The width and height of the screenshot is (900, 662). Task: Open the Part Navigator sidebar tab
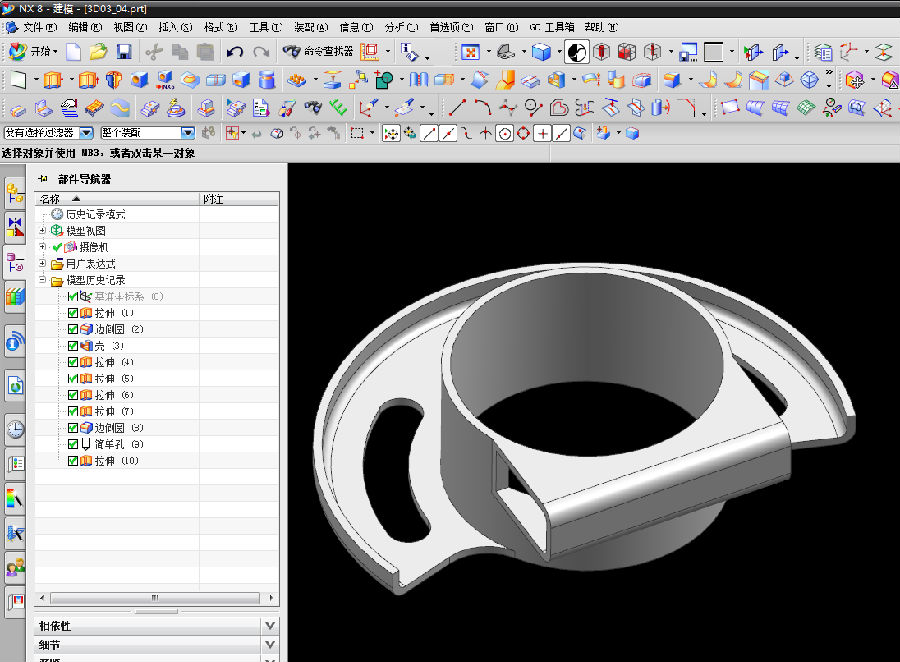15,263
